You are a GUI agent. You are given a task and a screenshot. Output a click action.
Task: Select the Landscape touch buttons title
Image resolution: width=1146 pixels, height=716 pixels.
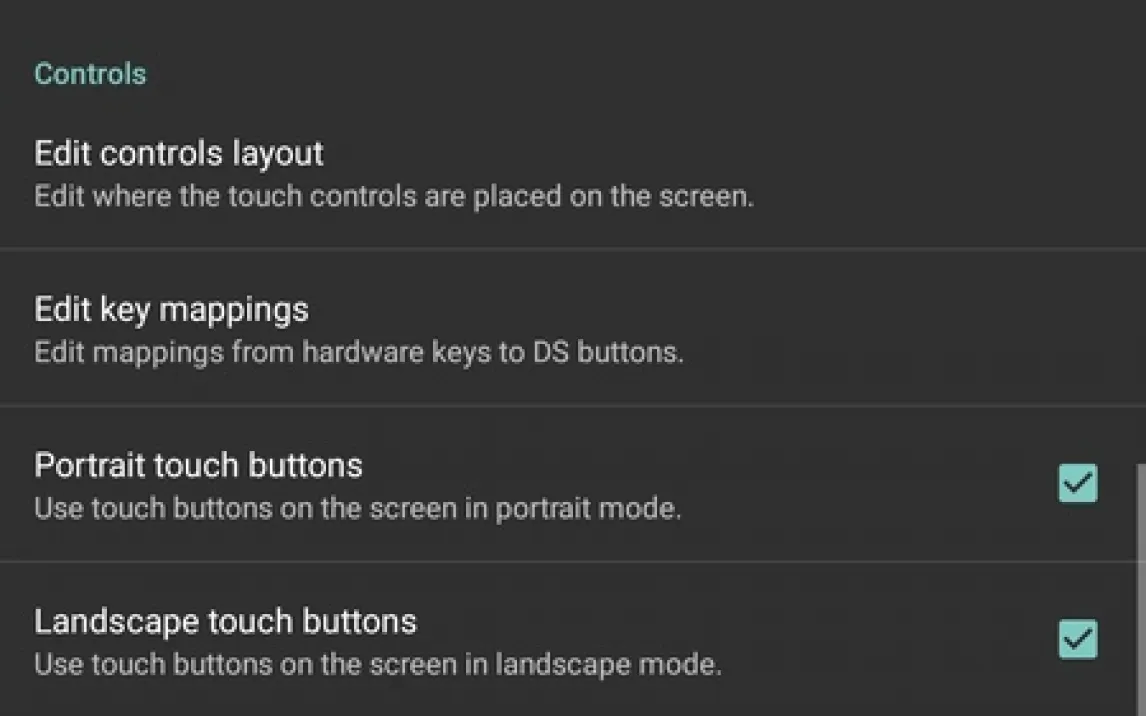click(x=225, y=622)
